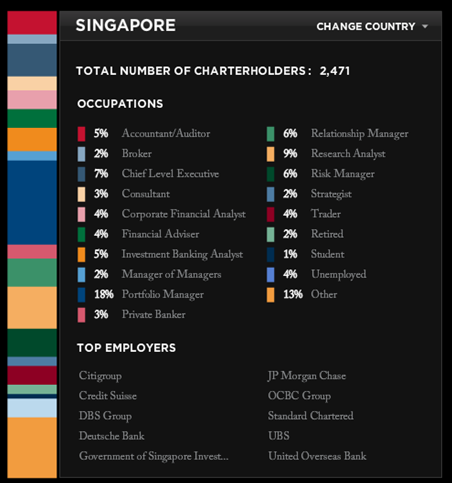The height and width of the screenshot is (483, 452).
Task: Click the Private Banker legend swatch
Action: [81, 315]
